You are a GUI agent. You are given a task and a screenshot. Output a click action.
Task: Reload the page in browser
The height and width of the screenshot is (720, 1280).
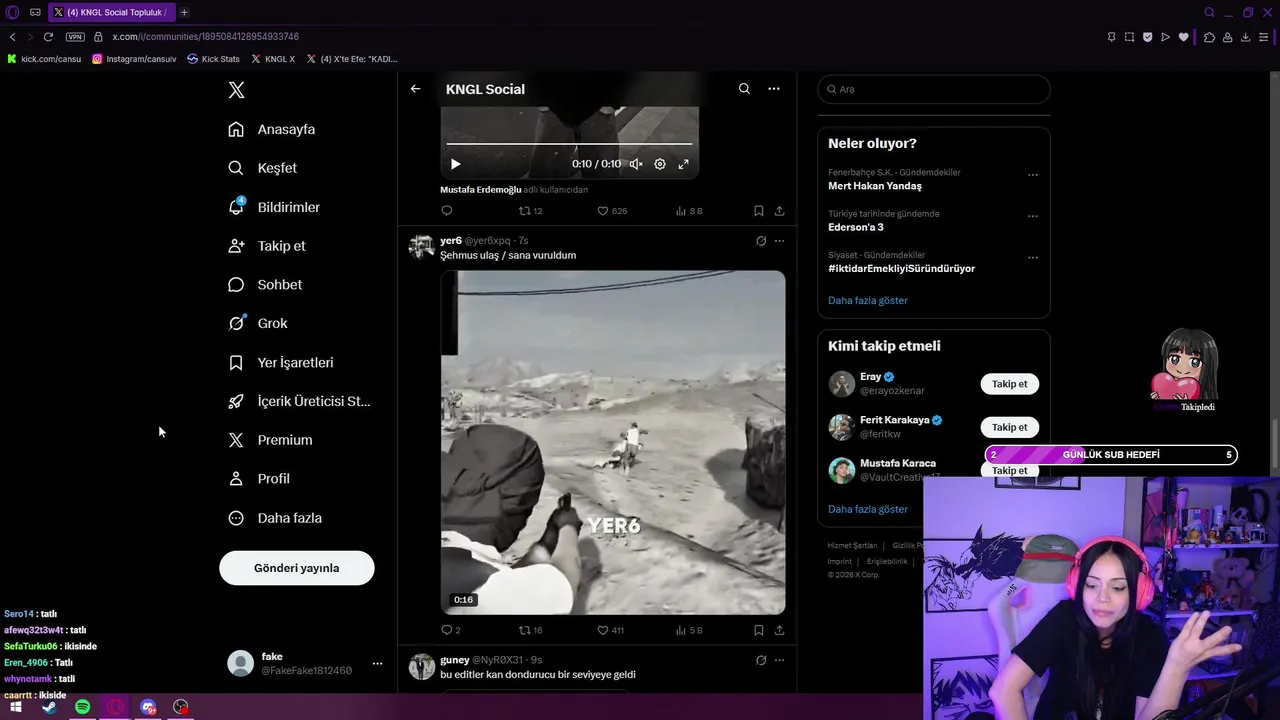pos(48,37)
